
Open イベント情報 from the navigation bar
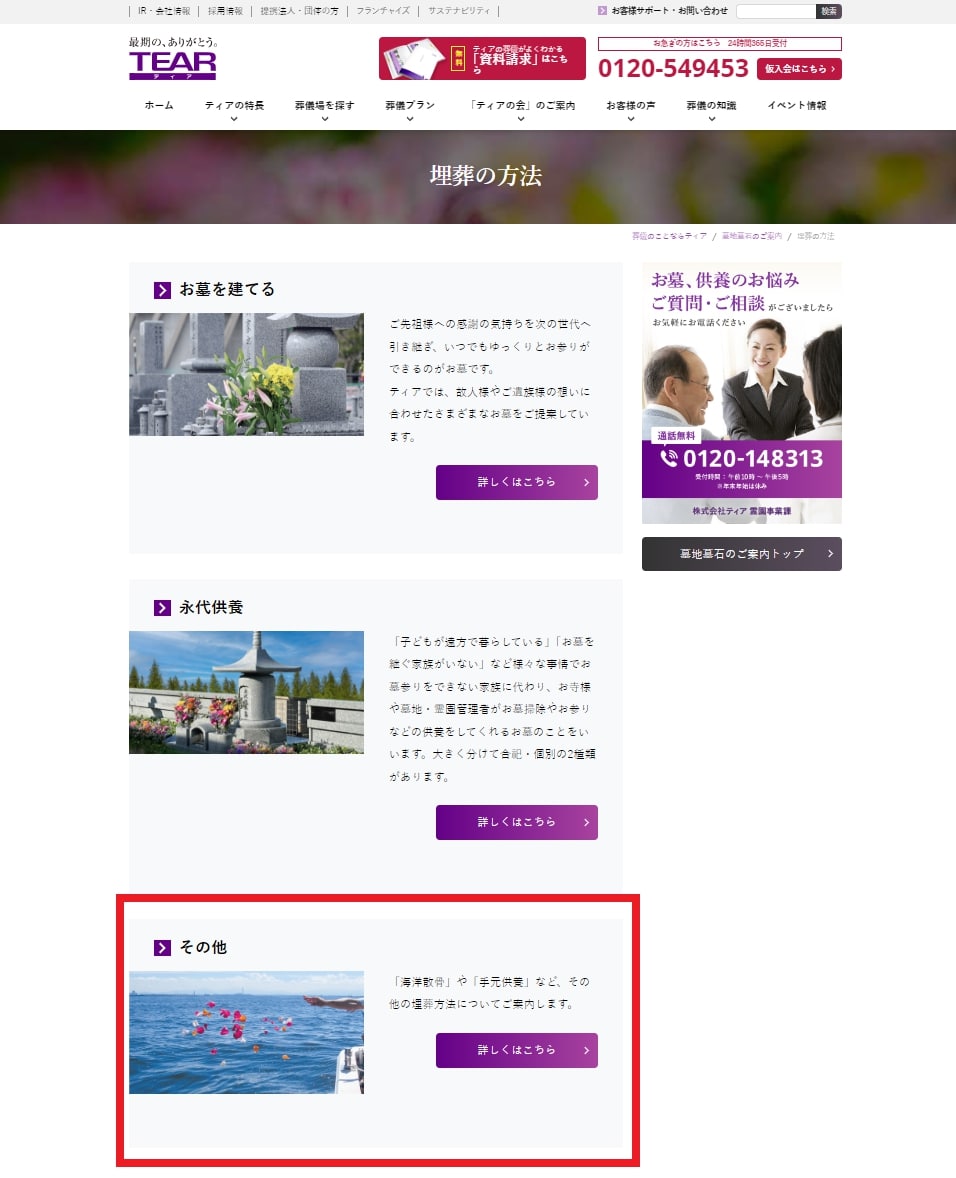797,106
